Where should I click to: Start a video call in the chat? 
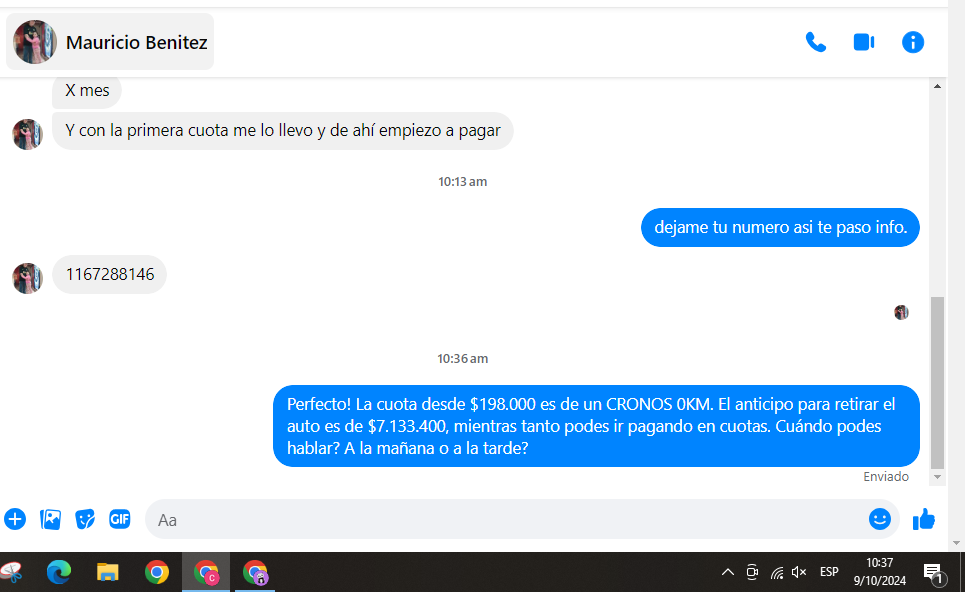[864, 42]
